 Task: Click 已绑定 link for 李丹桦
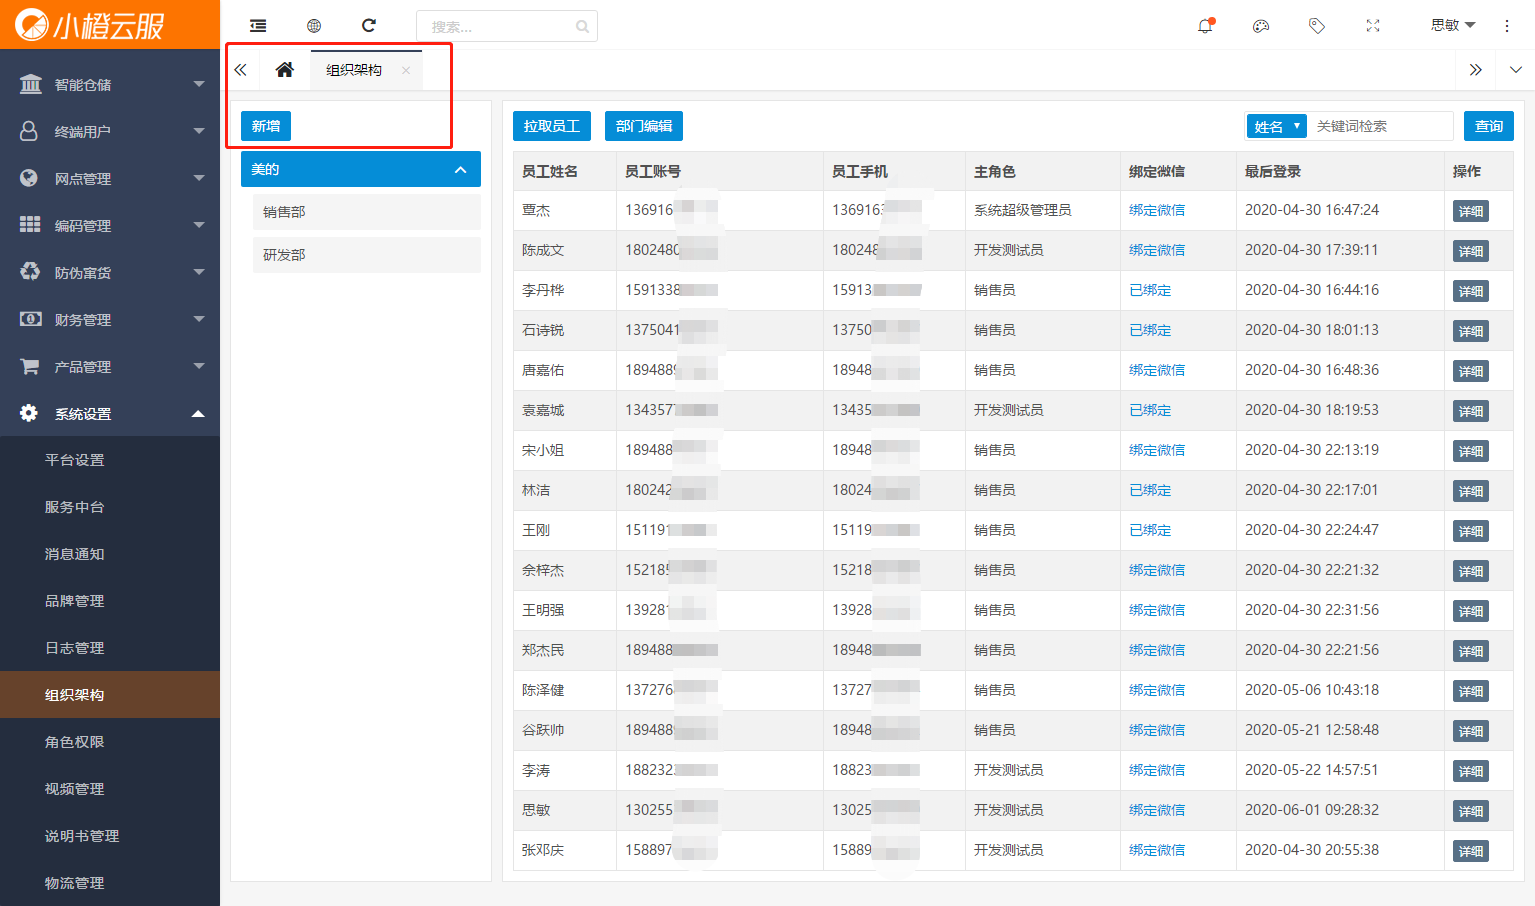pos(1150,290)
